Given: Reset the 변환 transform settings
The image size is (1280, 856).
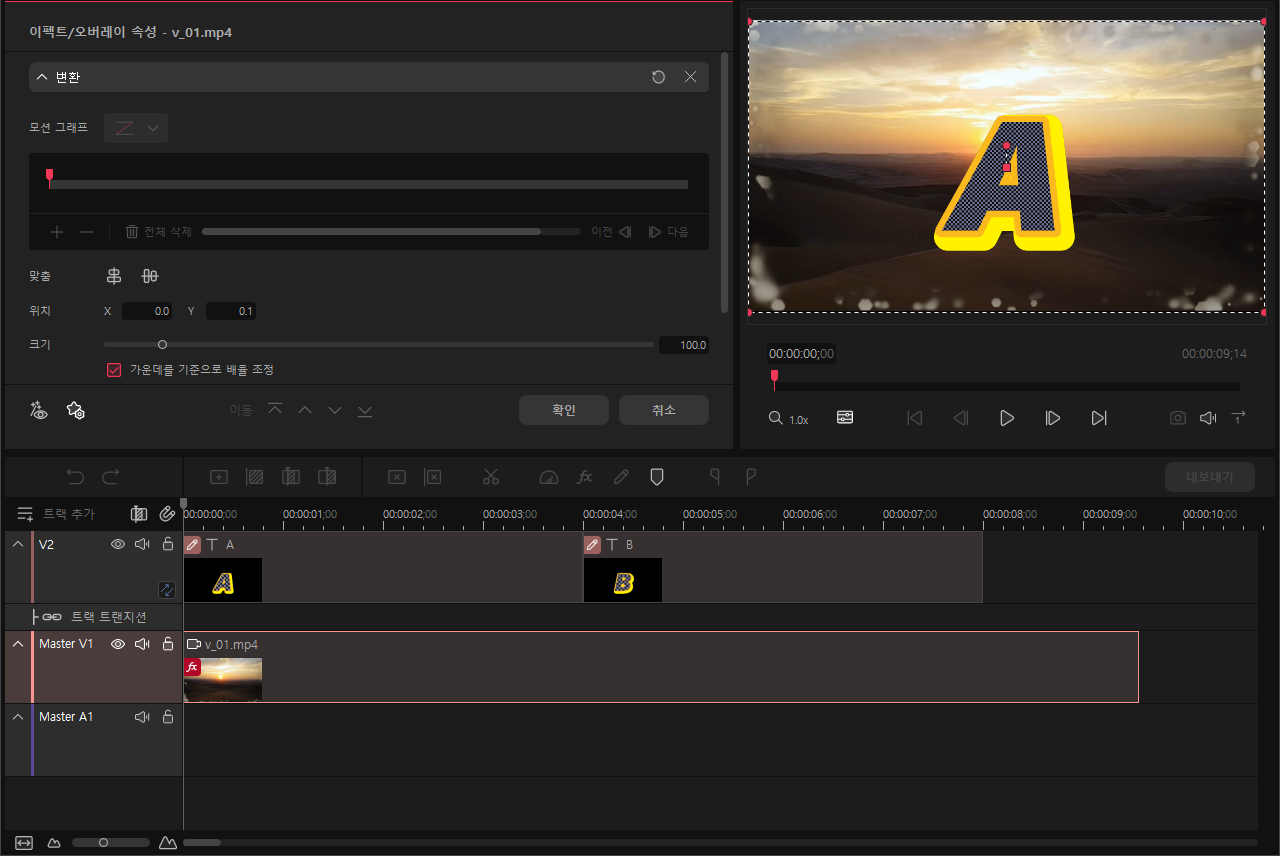Looking at the screenshot, I should pos(658,77).
